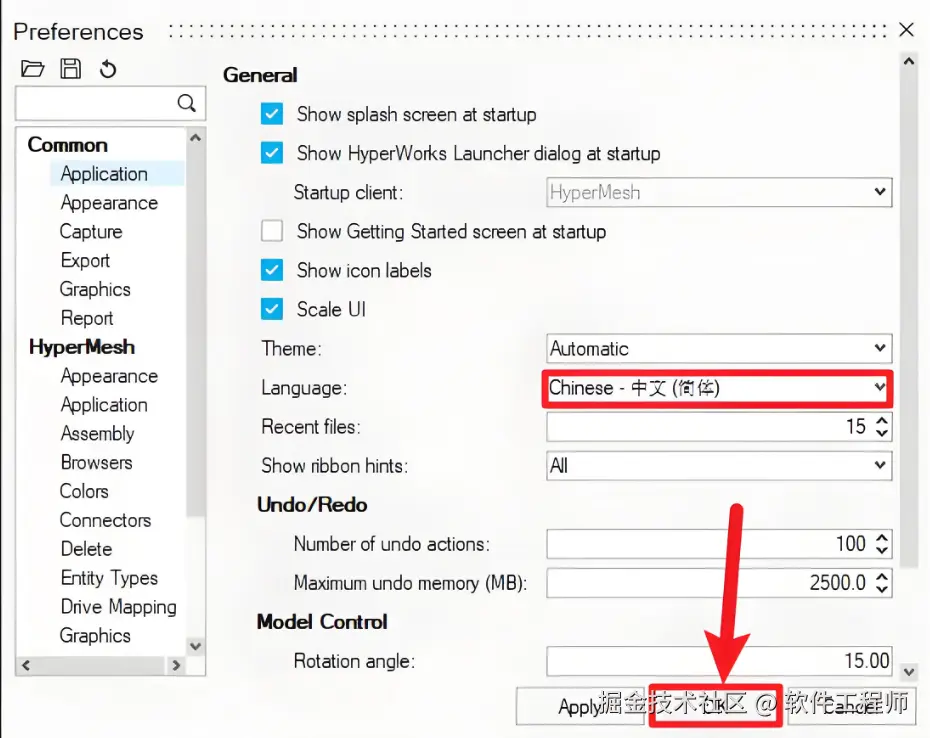930x738 pixels.
Task: Decrease Number of undo actions value
Action: click(882, 550)
